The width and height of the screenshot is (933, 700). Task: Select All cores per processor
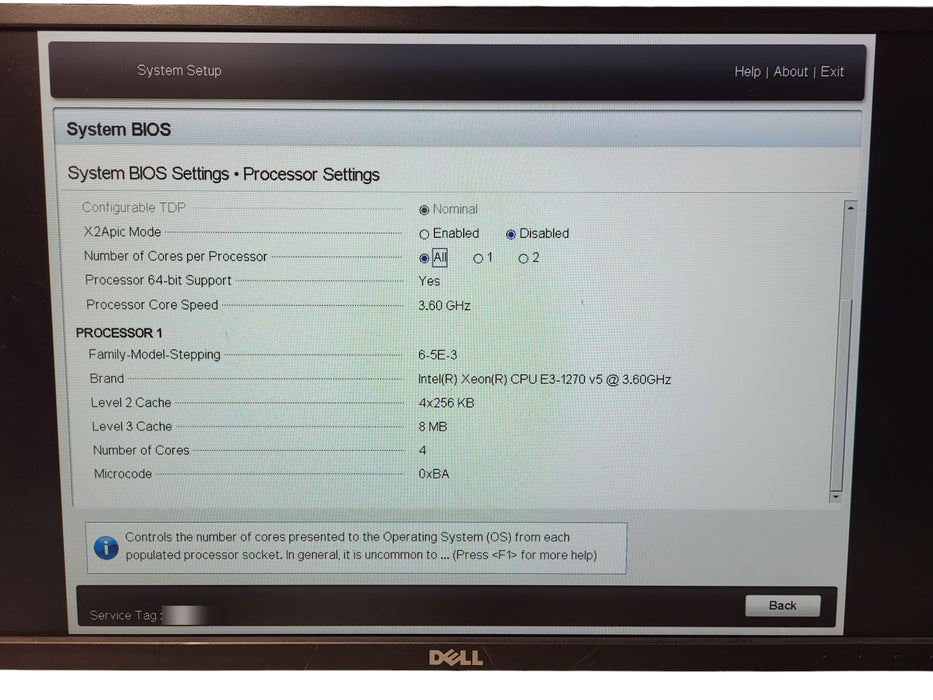pos(424,258)
